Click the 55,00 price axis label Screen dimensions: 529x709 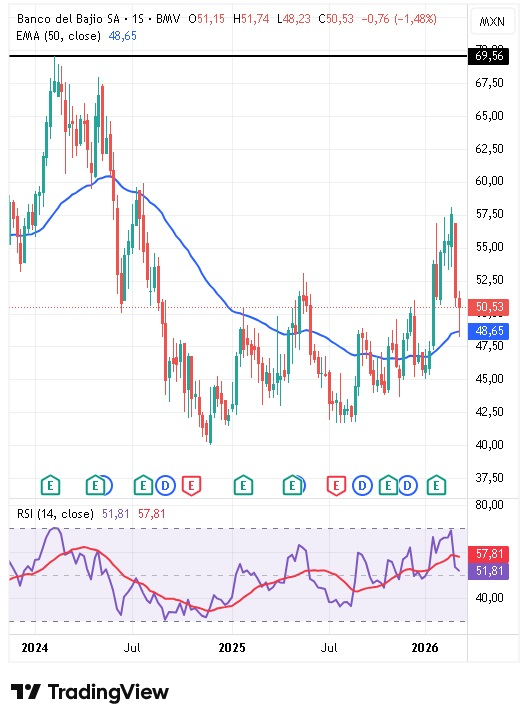tap(489, 246)
